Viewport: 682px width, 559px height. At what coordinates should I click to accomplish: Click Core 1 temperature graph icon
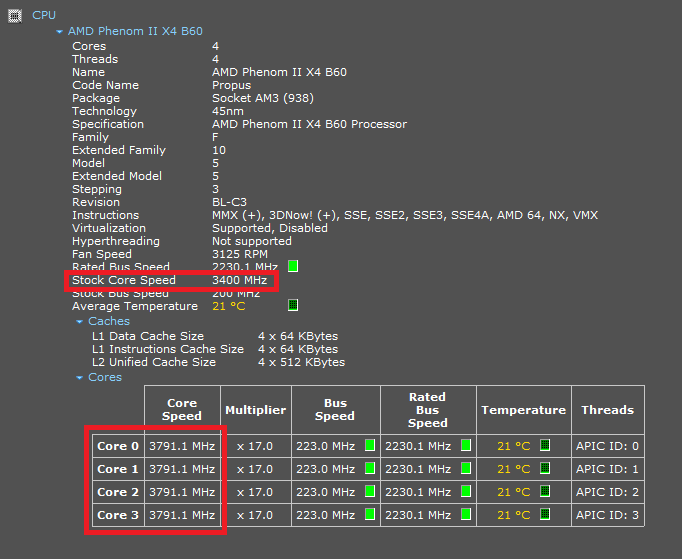[545, 468]
